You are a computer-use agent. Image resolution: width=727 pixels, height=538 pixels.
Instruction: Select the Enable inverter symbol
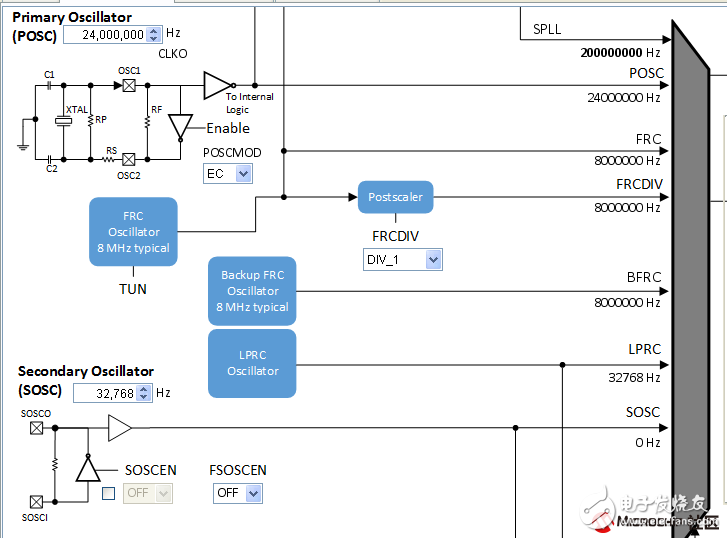(x=180, y=127)
